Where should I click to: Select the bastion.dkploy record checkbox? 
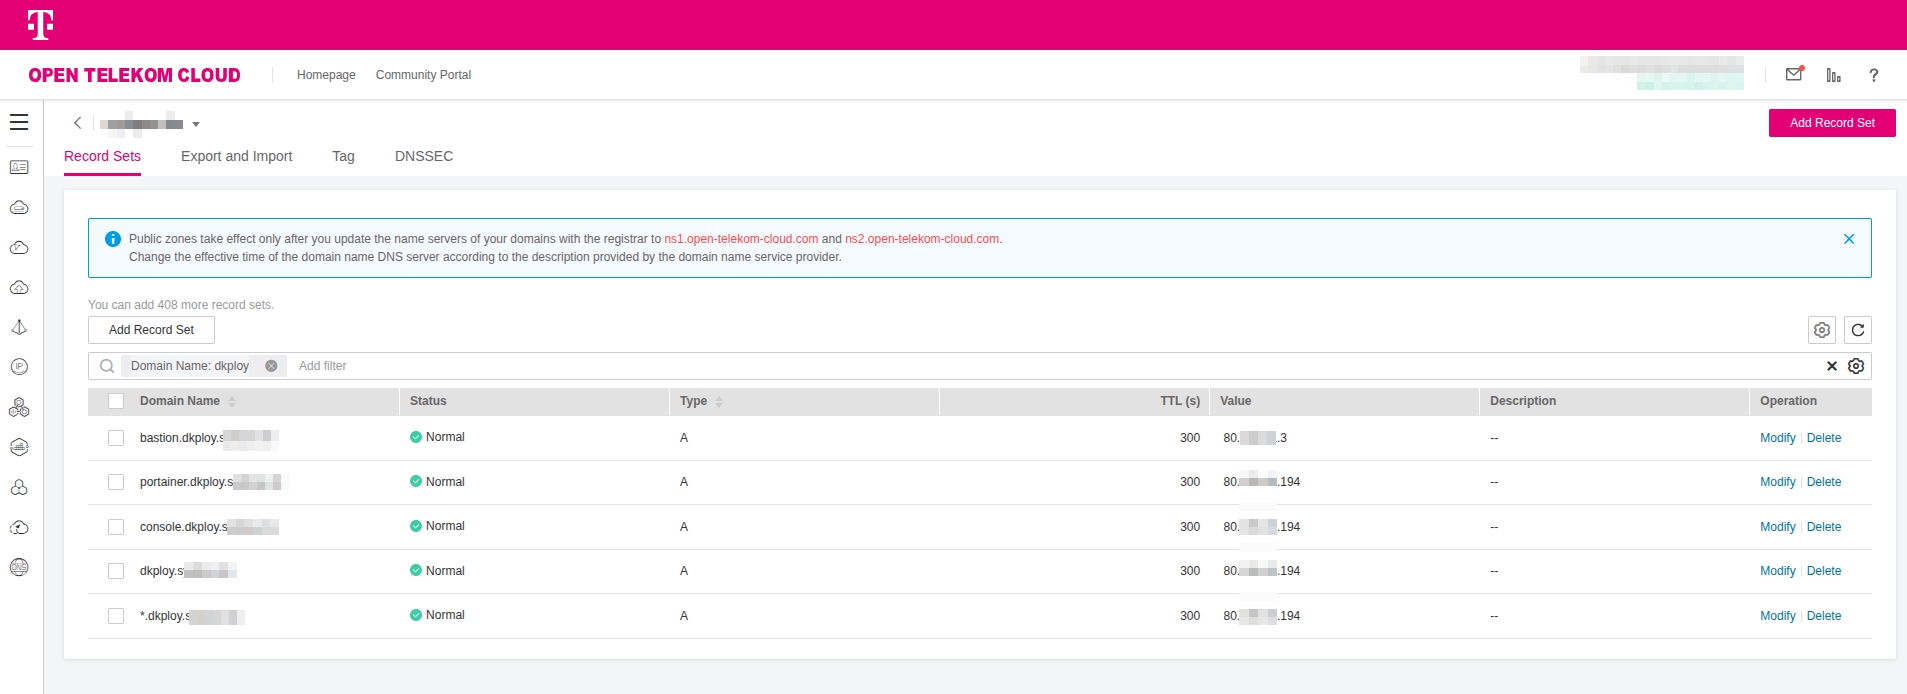click(116, 438)
